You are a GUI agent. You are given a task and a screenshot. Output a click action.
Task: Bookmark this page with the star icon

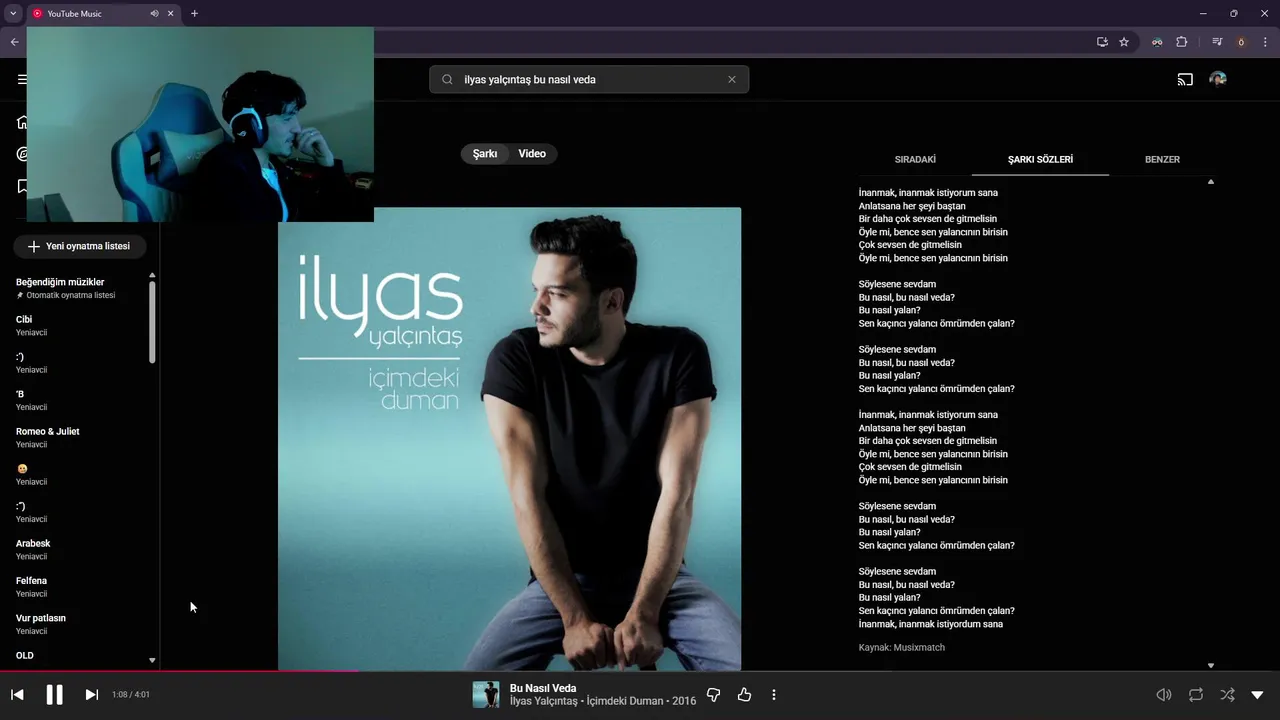coord(1124,42)
